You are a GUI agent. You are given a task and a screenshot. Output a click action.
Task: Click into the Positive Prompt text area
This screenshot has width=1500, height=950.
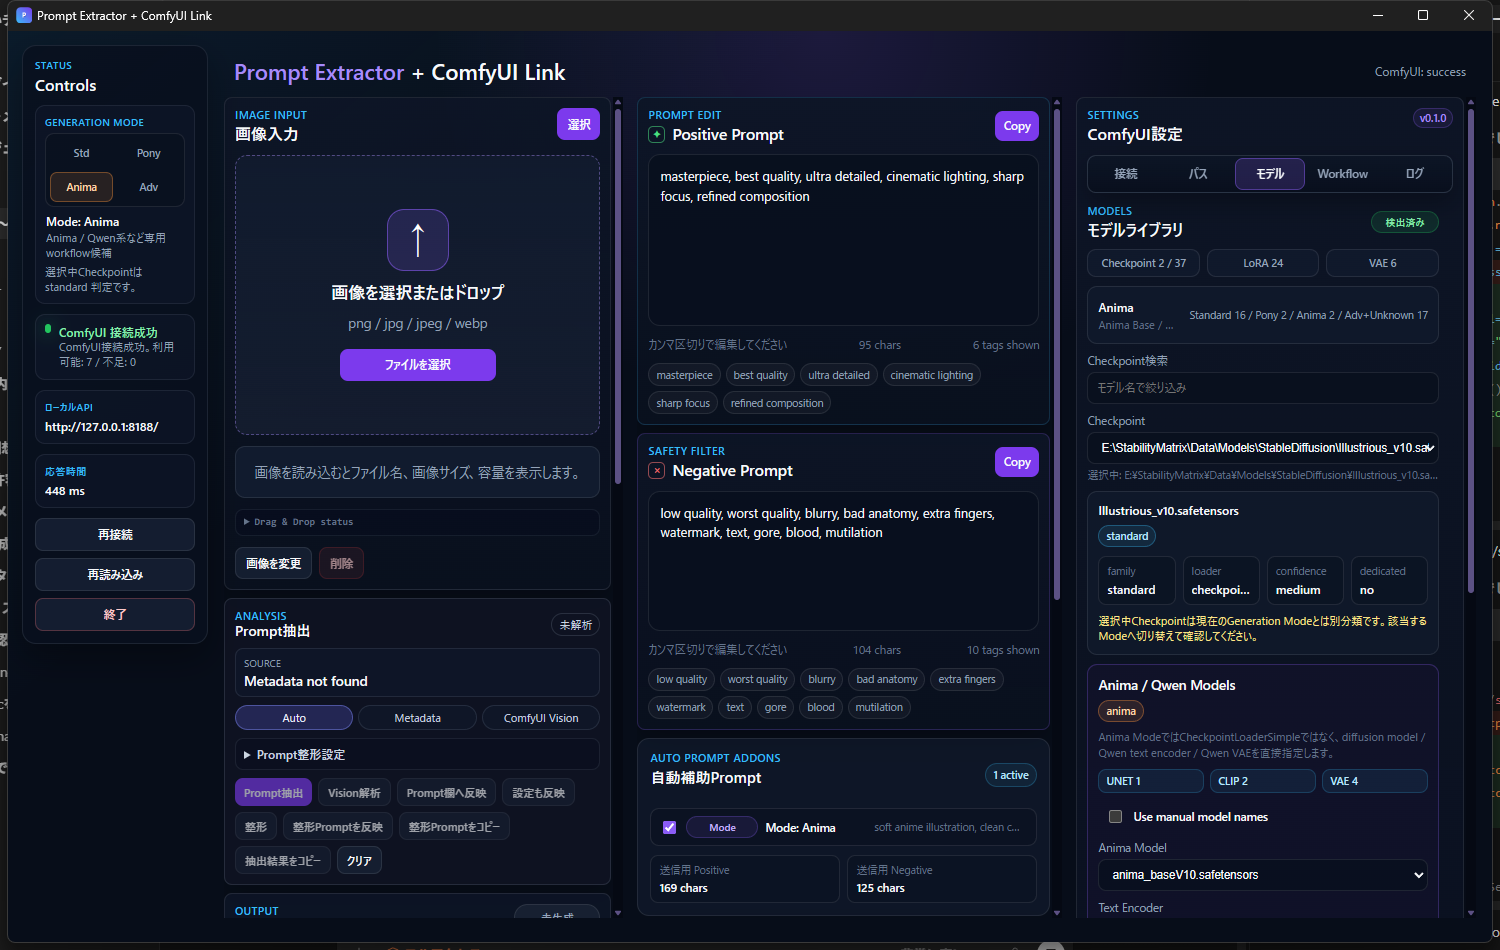(x=843, y=240)
